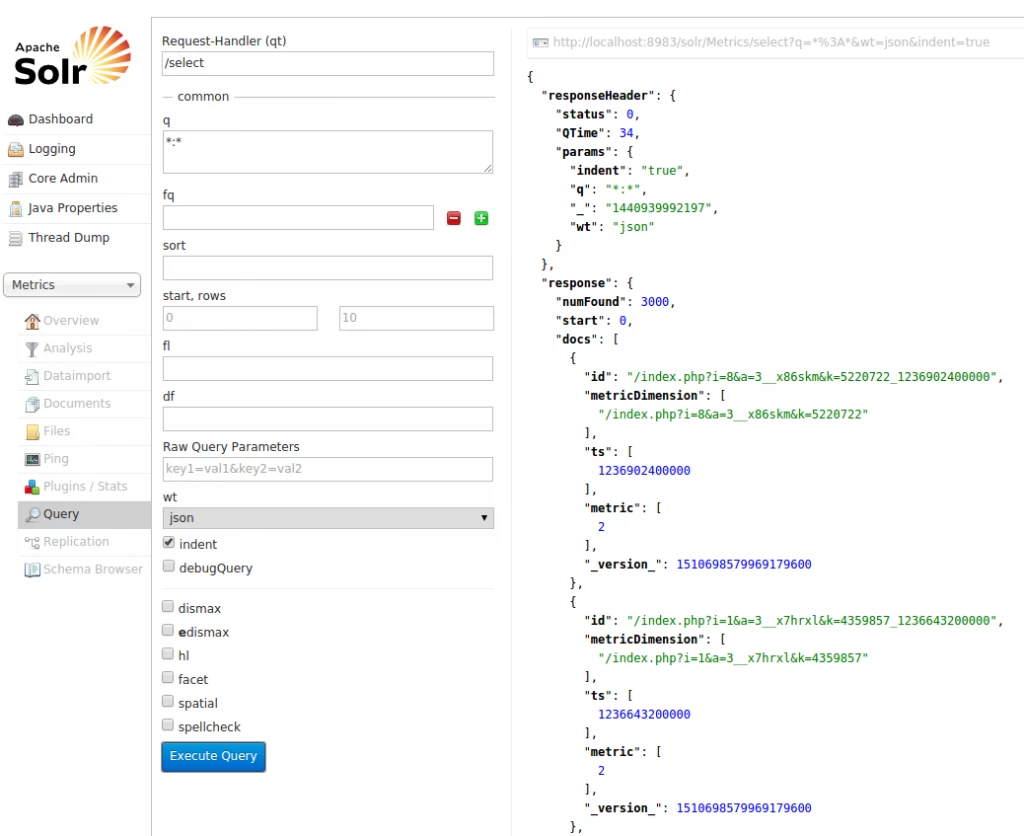
Task: Go to the Analysis section
Action: pos(68,348)
